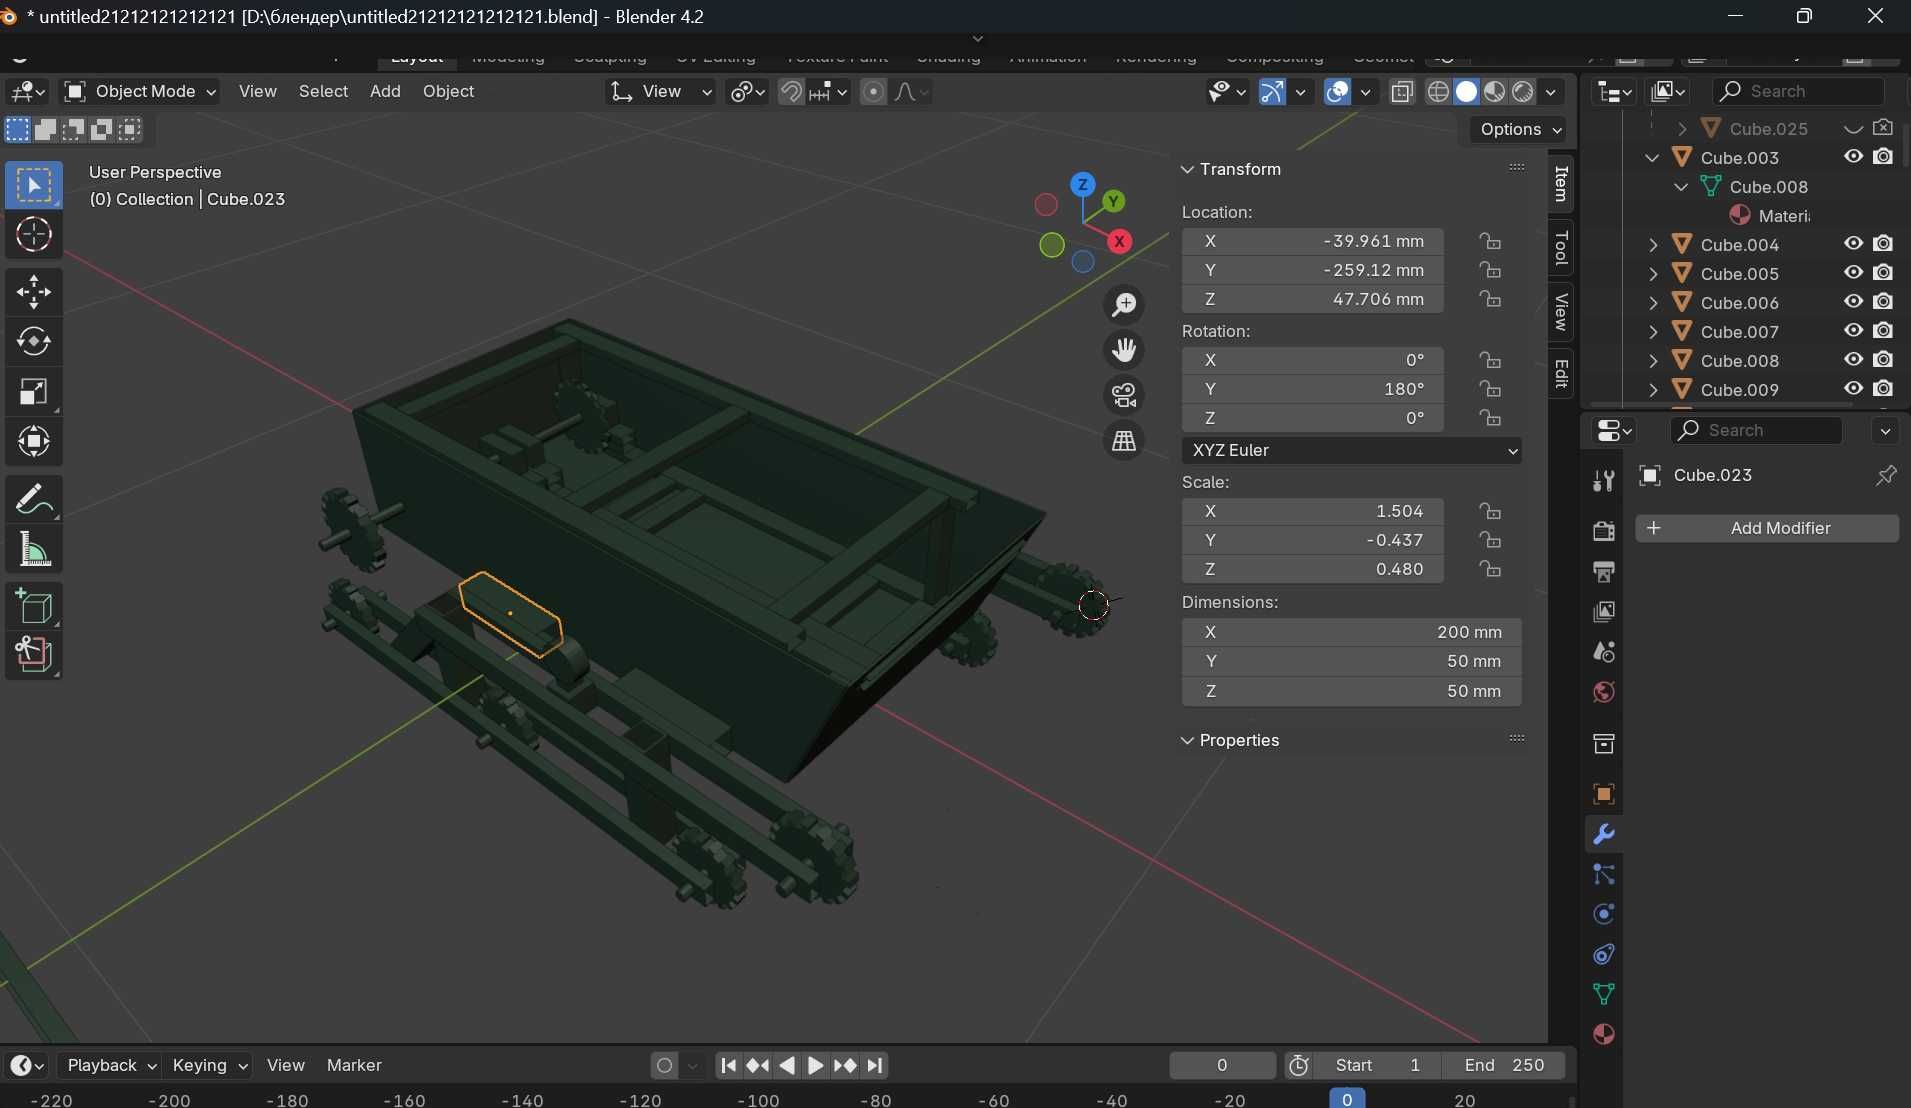The height and width of the screenshot is (1108, 1911).
Task: Click Add Modifier button
Action: click(x=1767, y=529)
